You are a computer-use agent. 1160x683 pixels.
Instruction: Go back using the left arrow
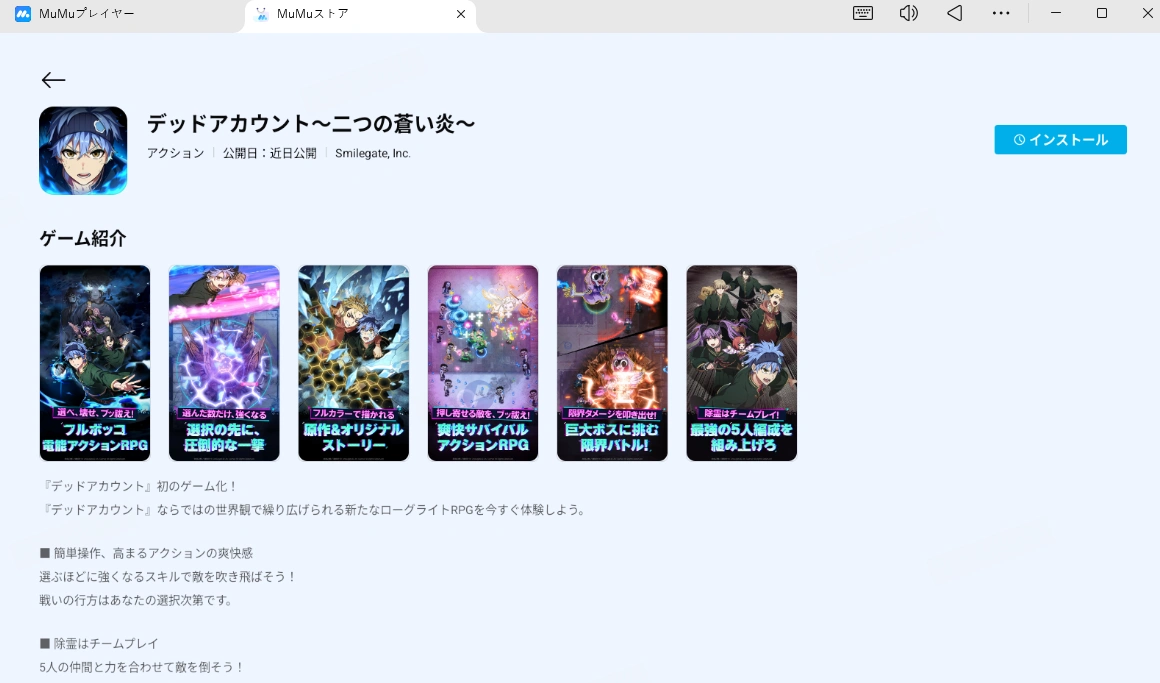[x=53, y=80]
